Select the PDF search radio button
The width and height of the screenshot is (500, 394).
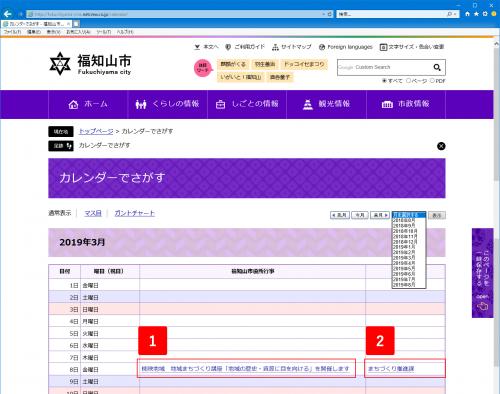432,81
